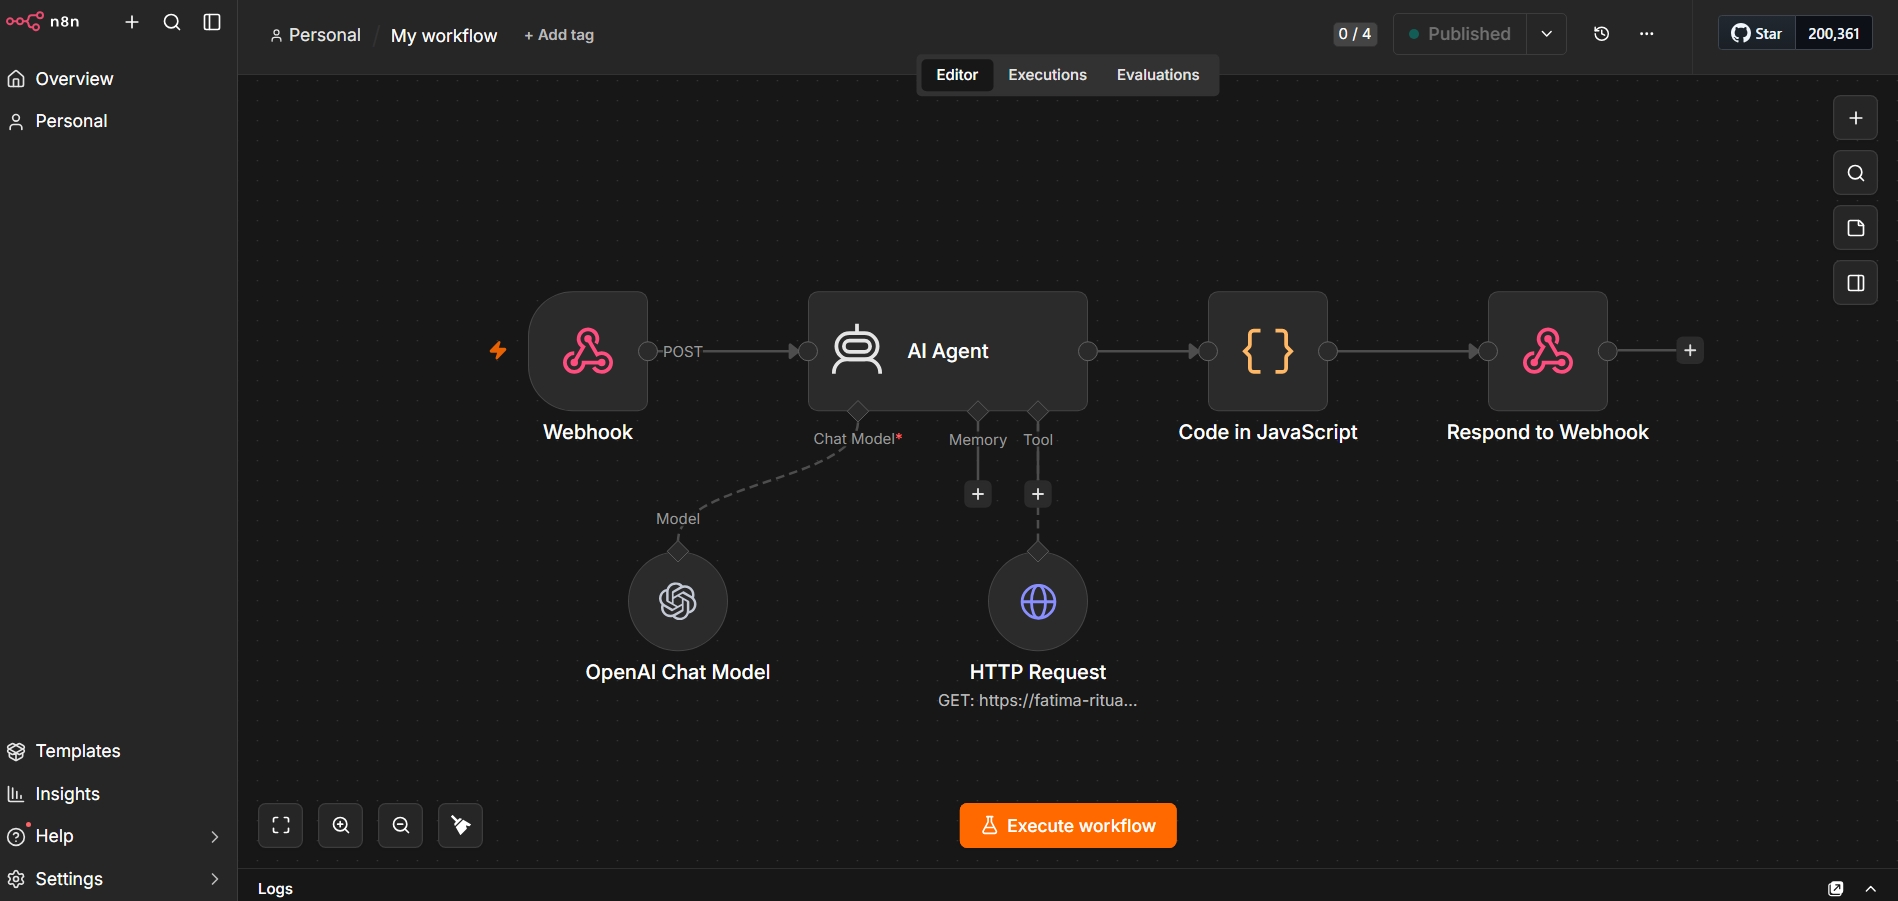Click the plus icon next to n8n logo
This screenshot has width=1898, height=901.
[x=132, y=22]
